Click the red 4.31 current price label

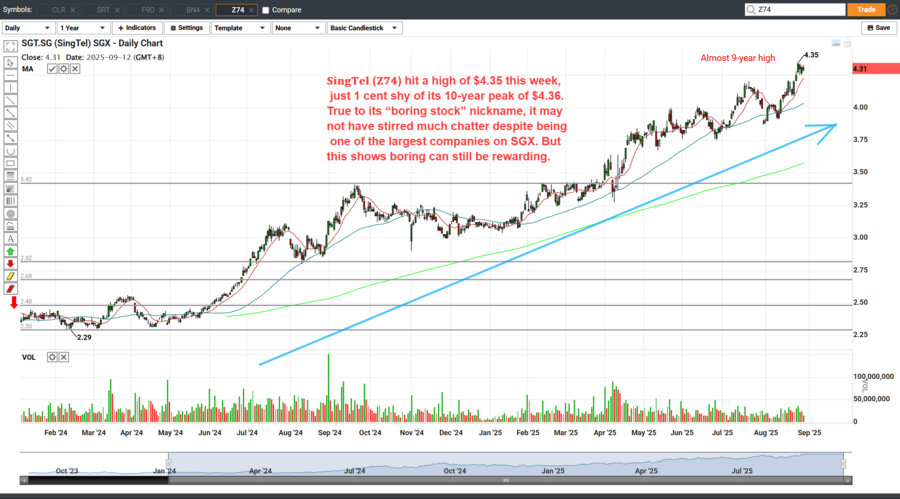875,69
